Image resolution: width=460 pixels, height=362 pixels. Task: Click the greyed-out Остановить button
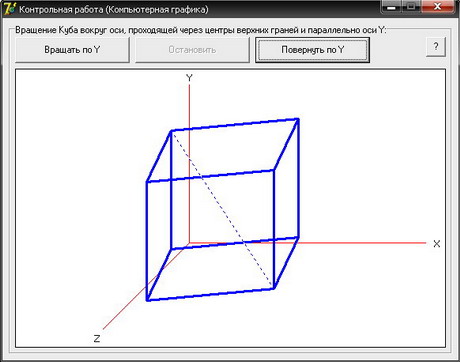(x=192, y=50)
